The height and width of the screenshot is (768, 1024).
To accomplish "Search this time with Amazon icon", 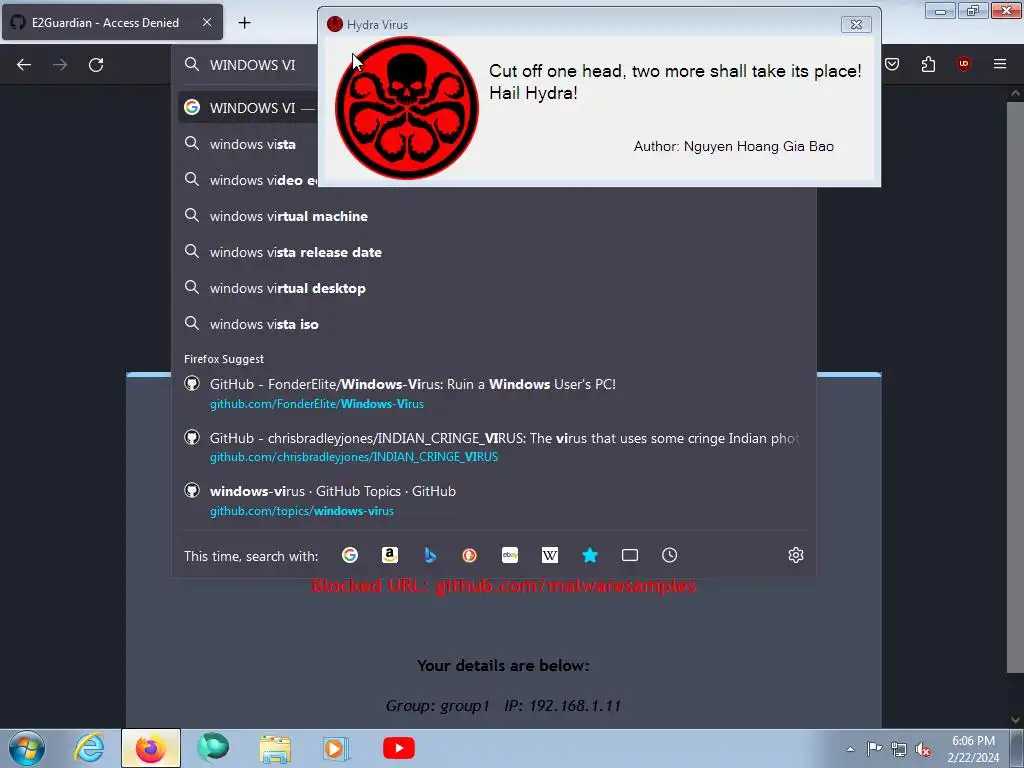I will 390,555.
